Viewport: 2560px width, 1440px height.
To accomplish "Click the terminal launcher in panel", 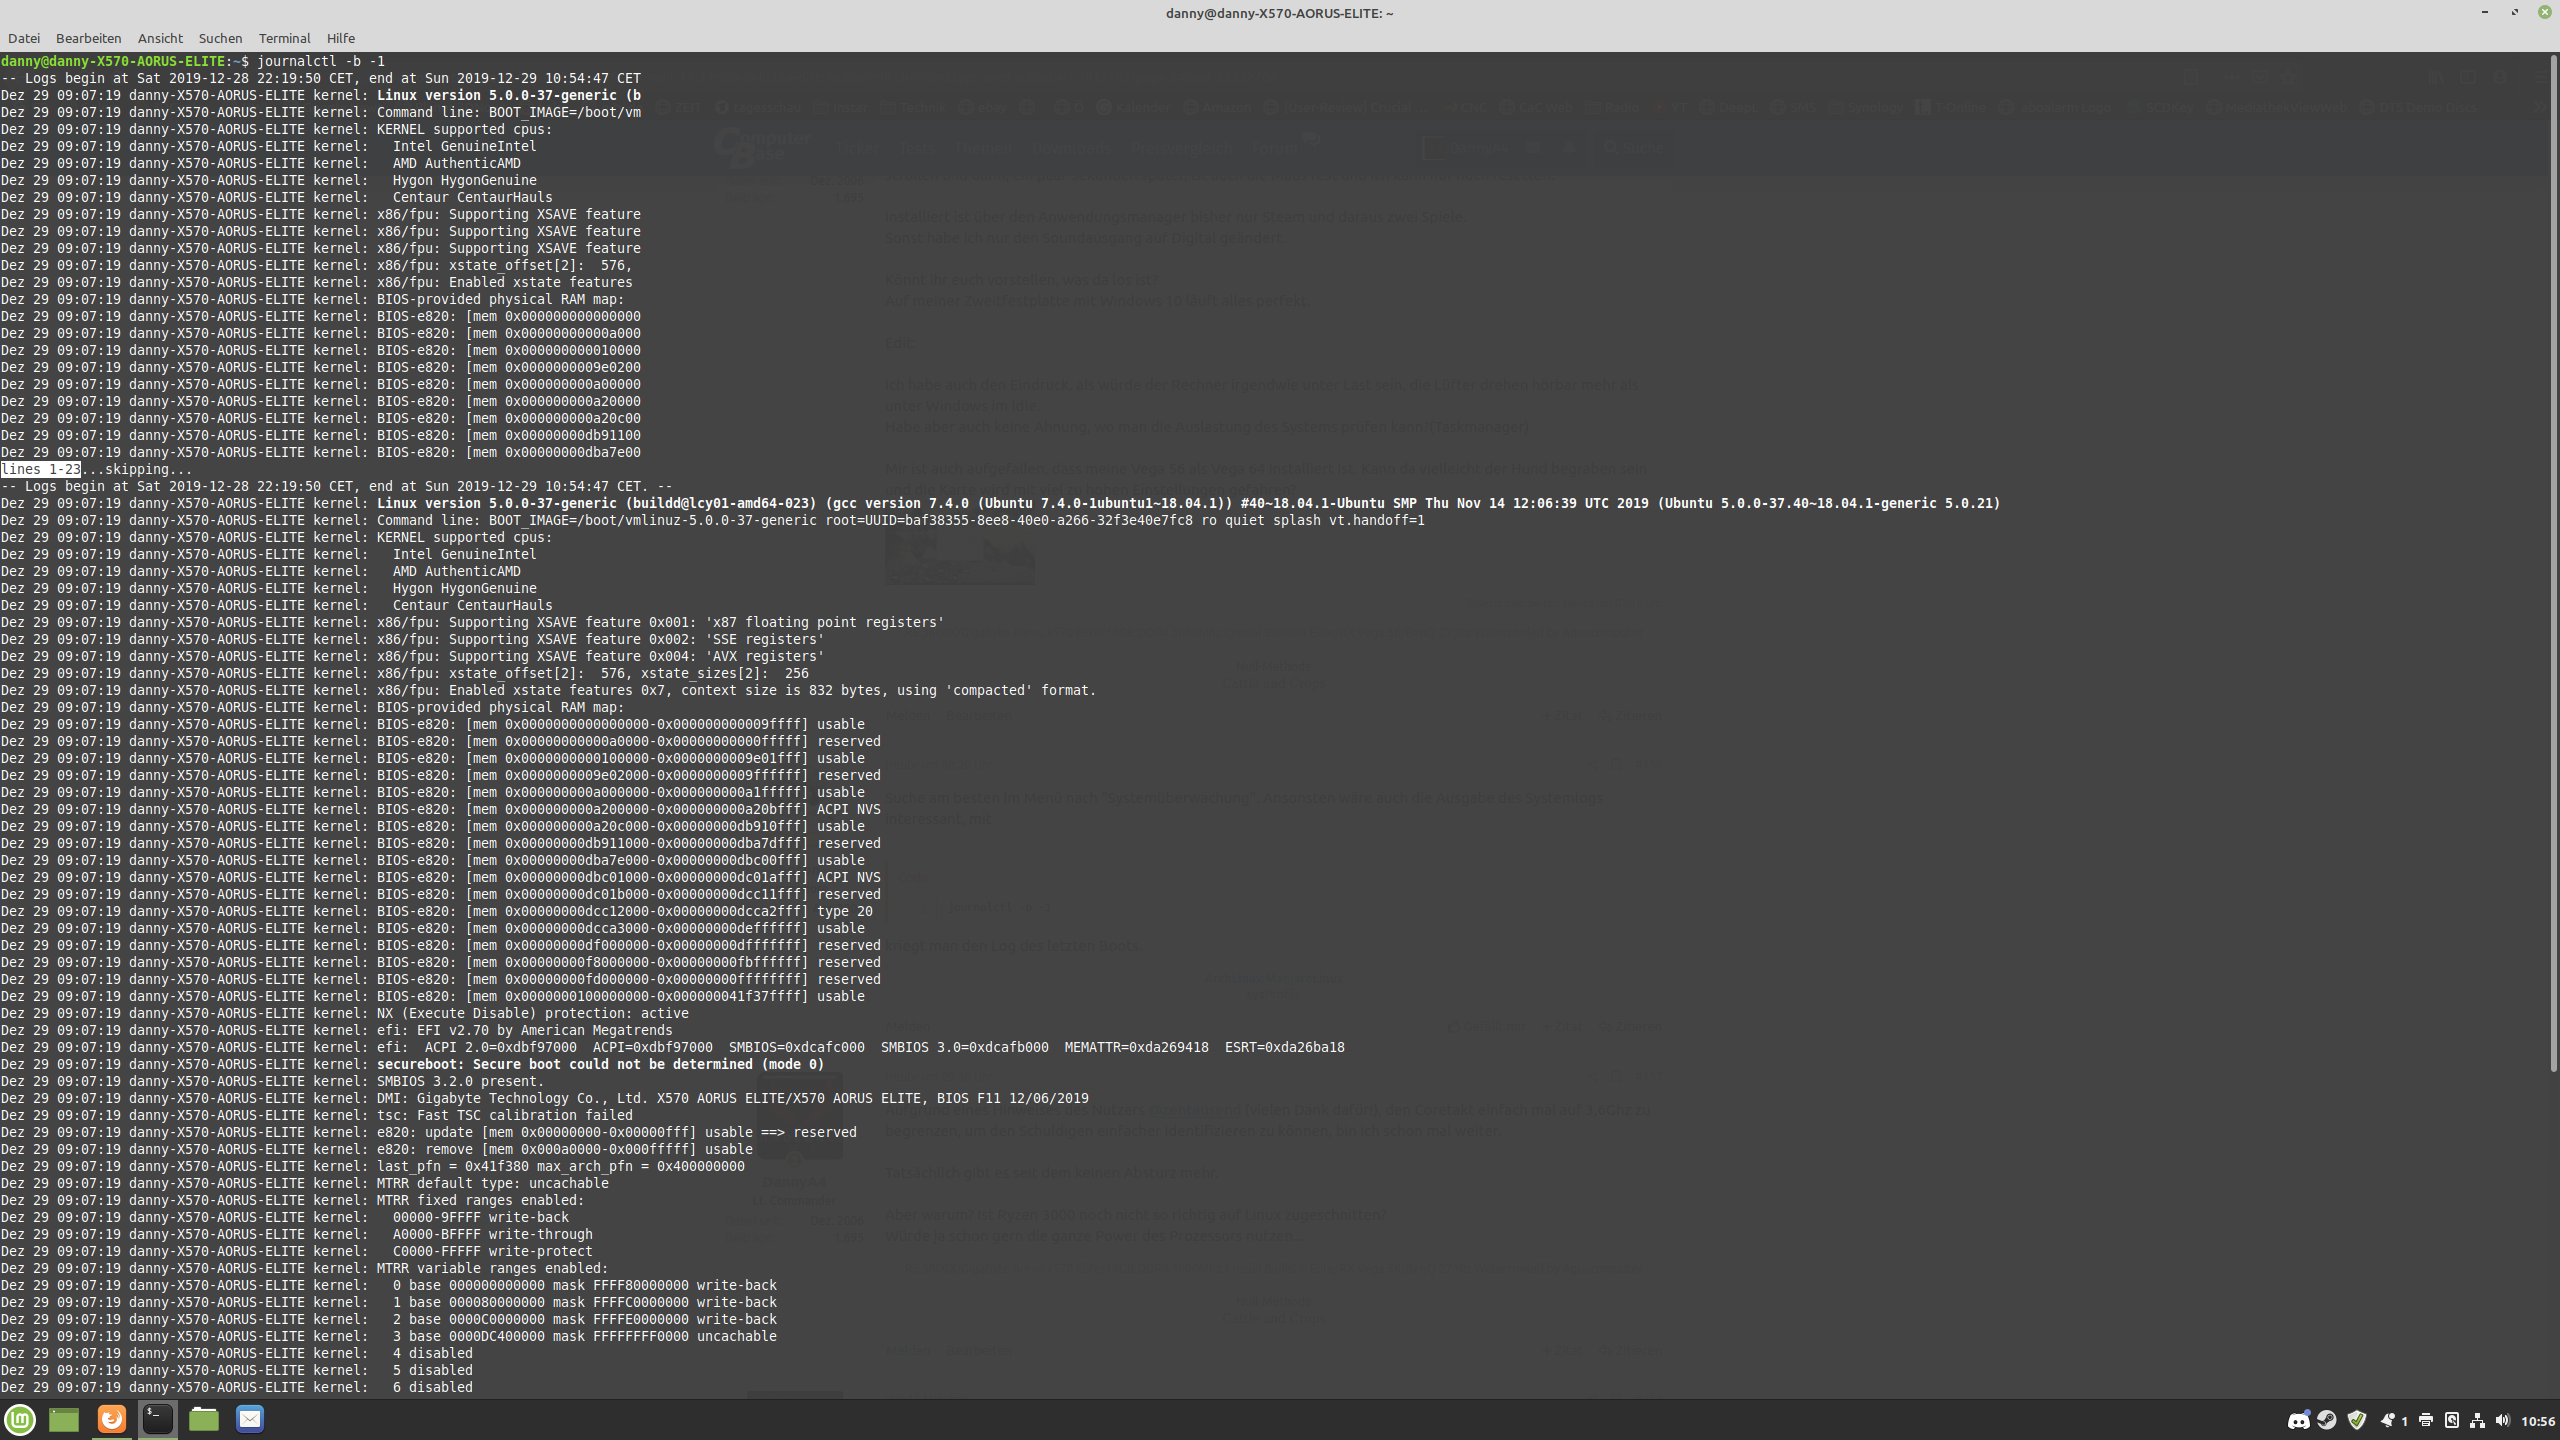I will (x=157, y=1419).
